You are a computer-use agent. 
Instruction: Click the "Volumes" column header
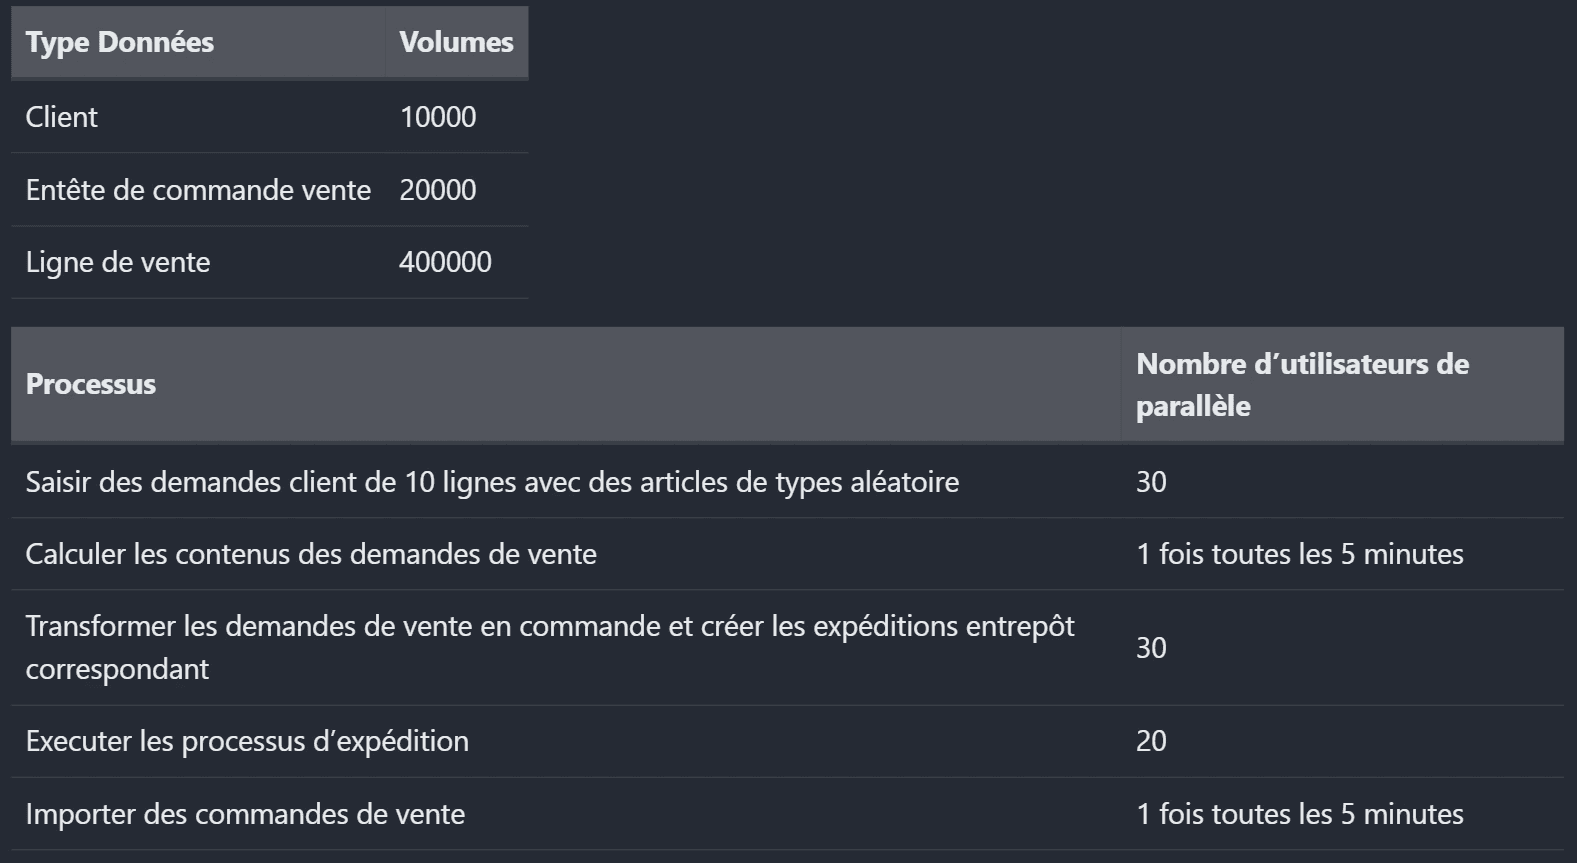click(456, 42)
